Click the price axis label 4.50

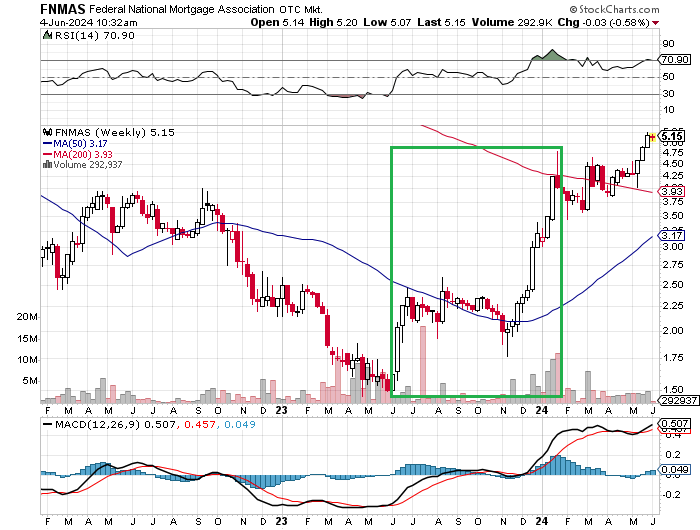click(x=673, y=164)
